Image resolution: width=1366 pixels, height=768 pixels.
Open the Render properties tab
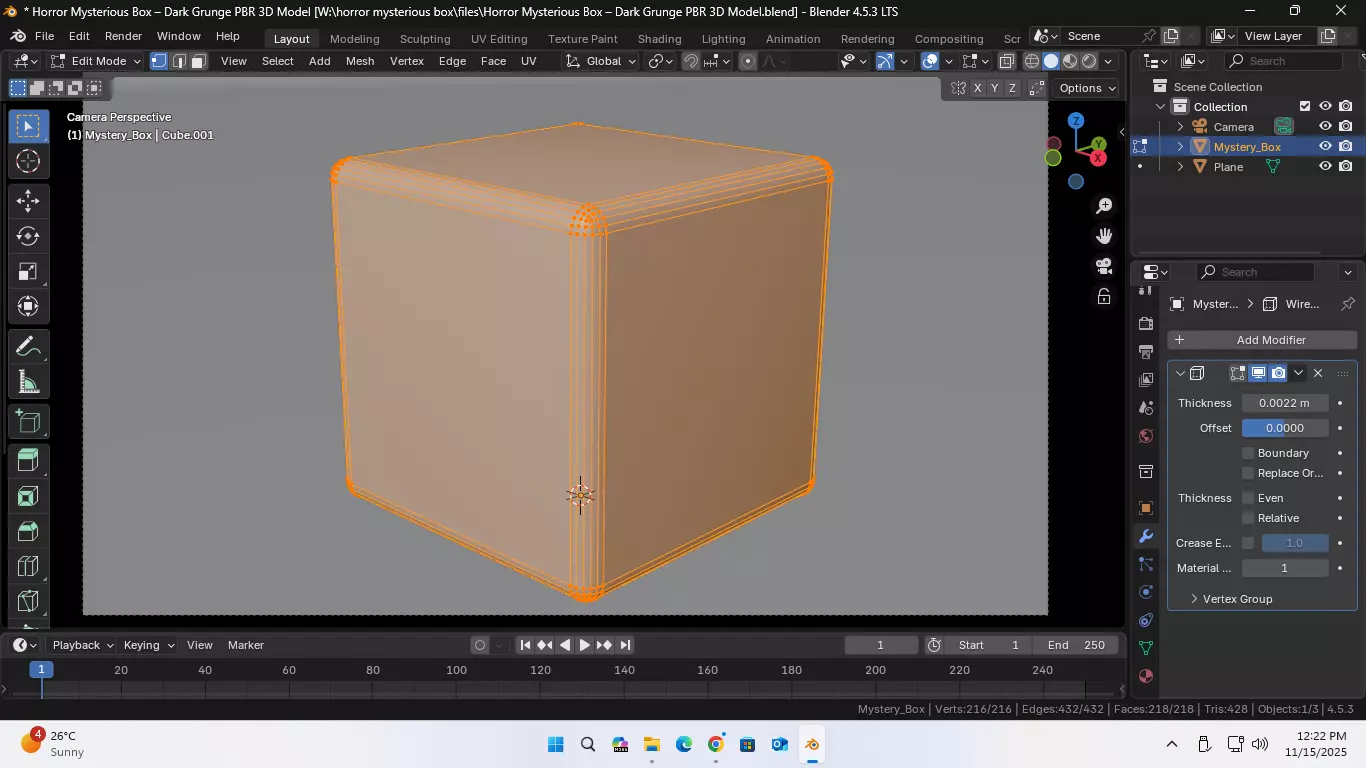1146,324
